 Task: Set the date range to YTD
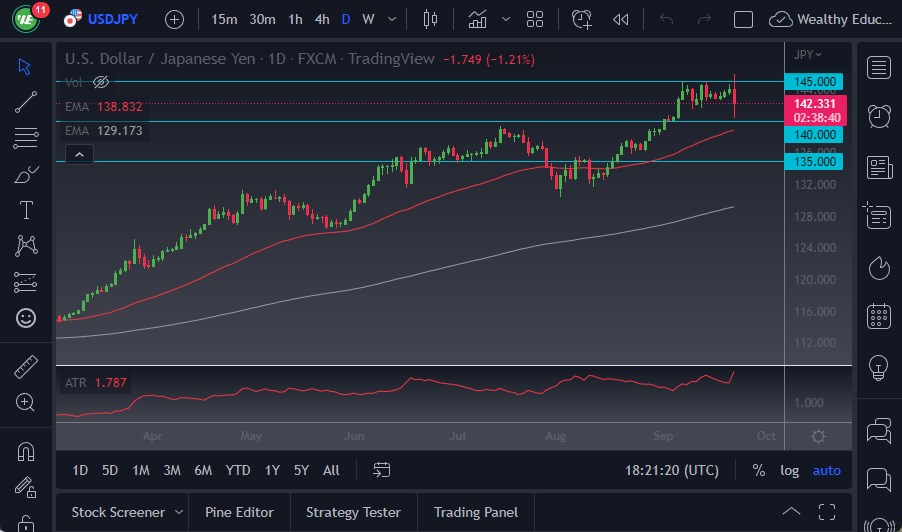click(237, 470)
